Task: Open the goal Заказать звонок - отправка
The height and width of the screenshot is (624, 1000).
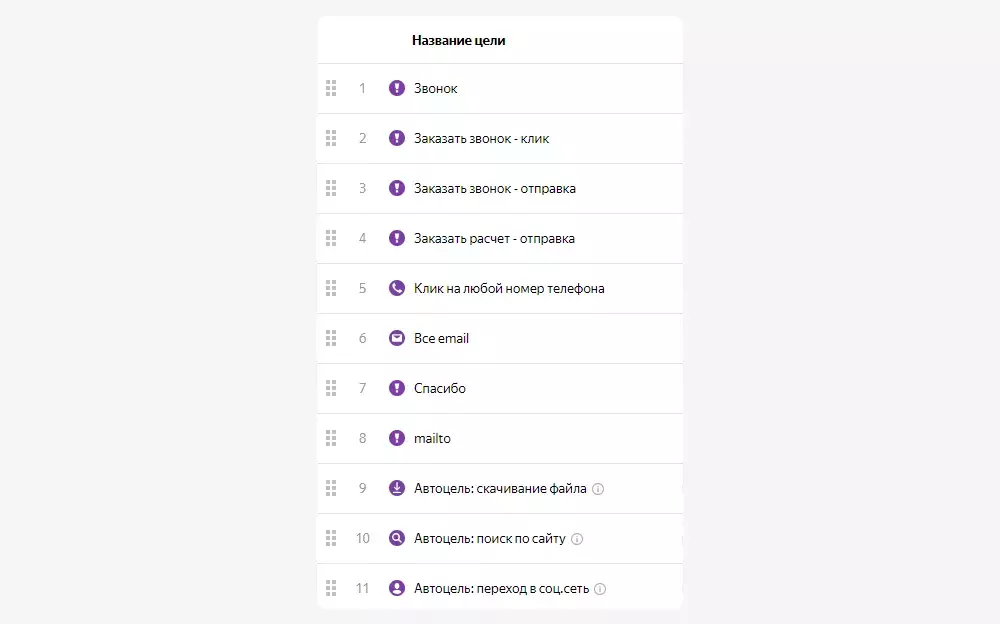Action: tap(494, 188)
